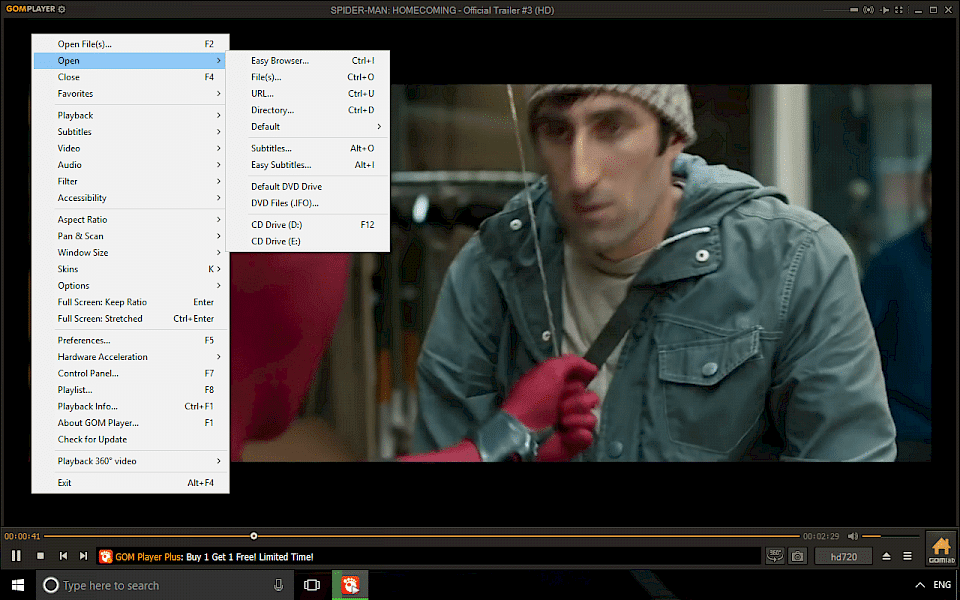Close the GOM Player window

948,10
